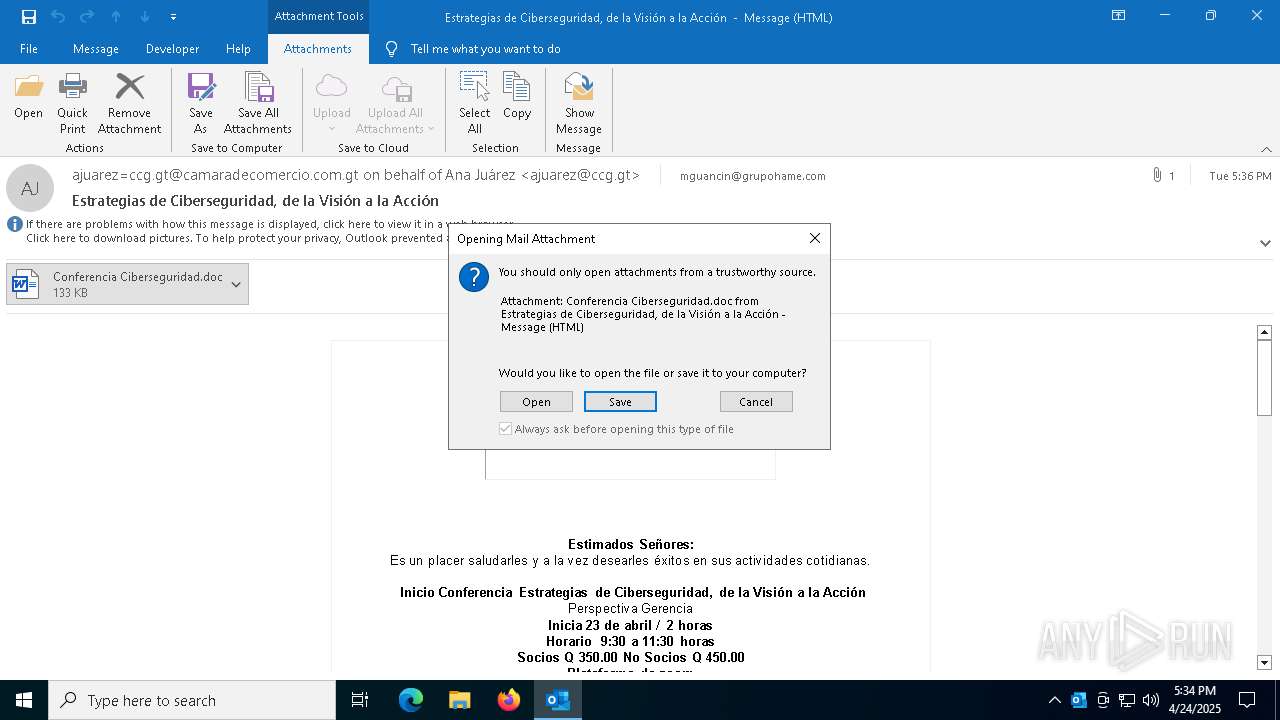1280x720 pixels.
Task: Click the message scrollbar thumb
Action: tap(1264, 377)
